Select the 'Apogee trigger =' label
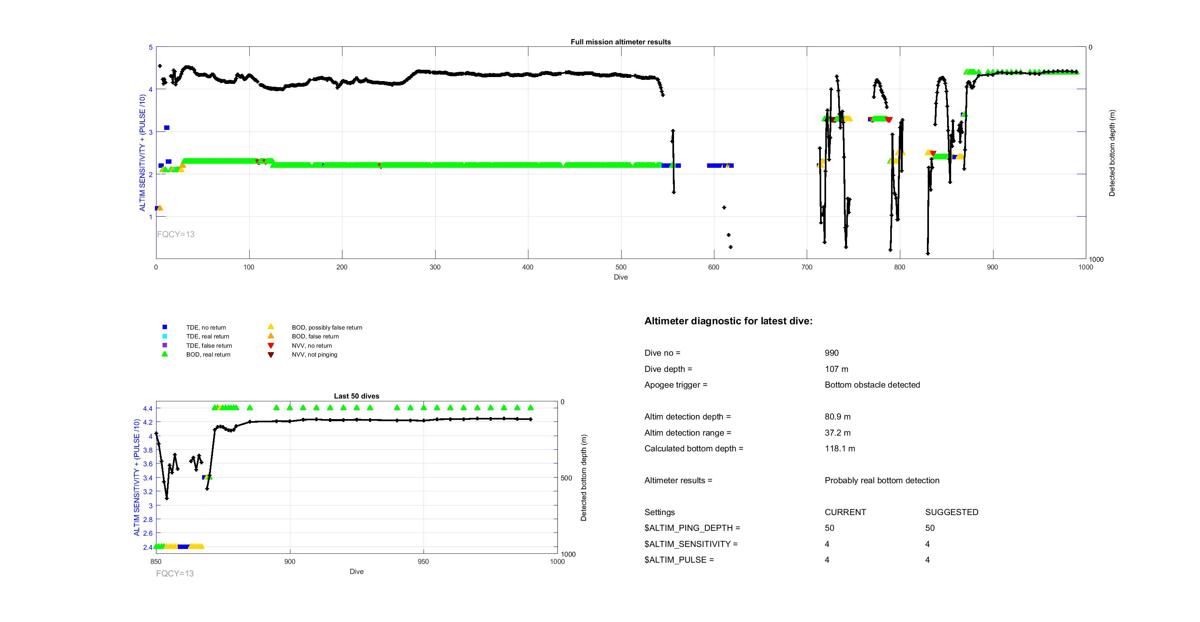The height and width of the screenshot is (622, 1200). [x=676, y=385]
